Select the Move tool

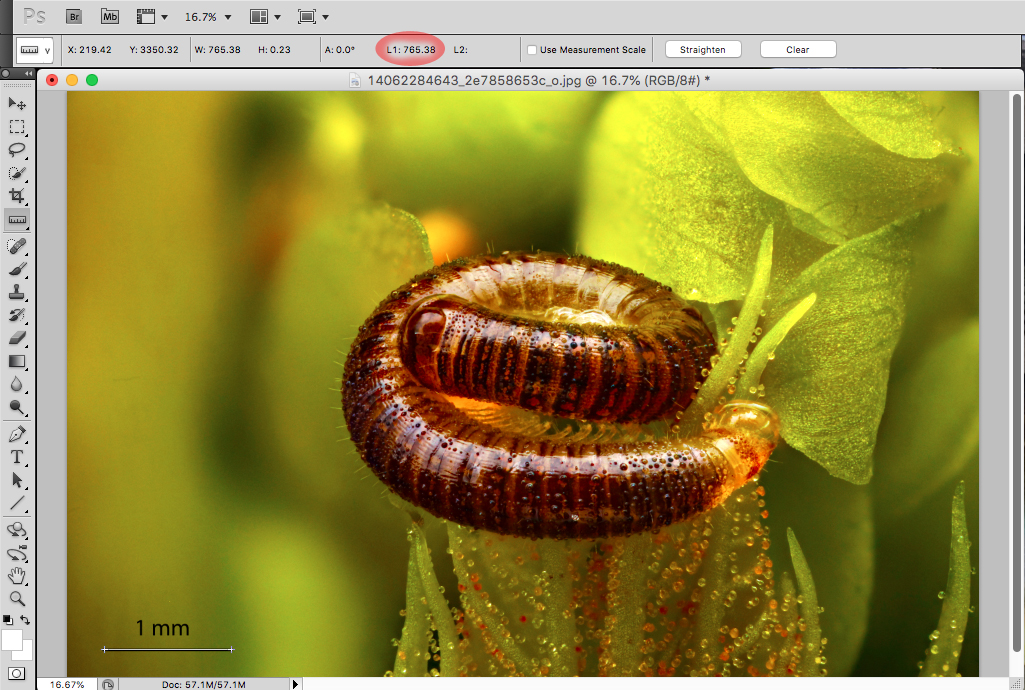(17, 103)
